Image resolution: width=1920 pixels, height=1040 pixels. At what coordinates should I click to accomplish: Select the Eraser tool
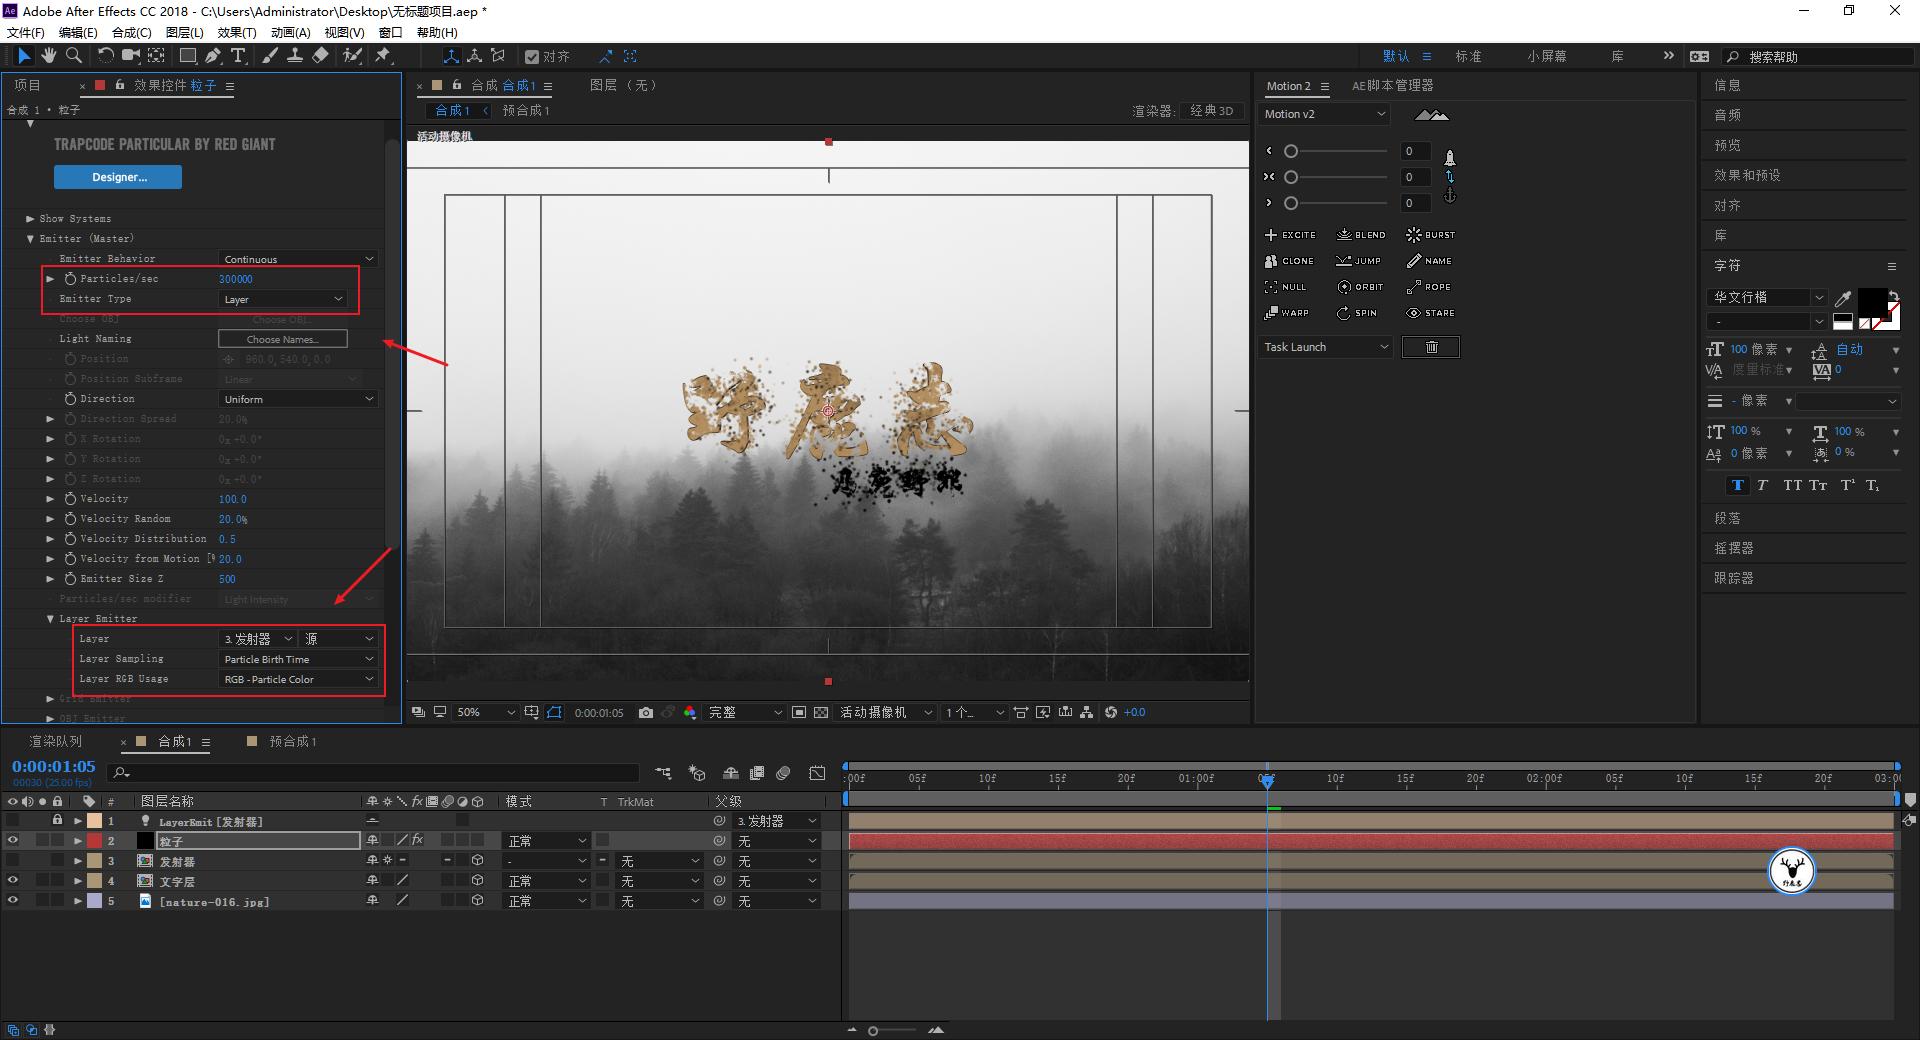[322, 56]
